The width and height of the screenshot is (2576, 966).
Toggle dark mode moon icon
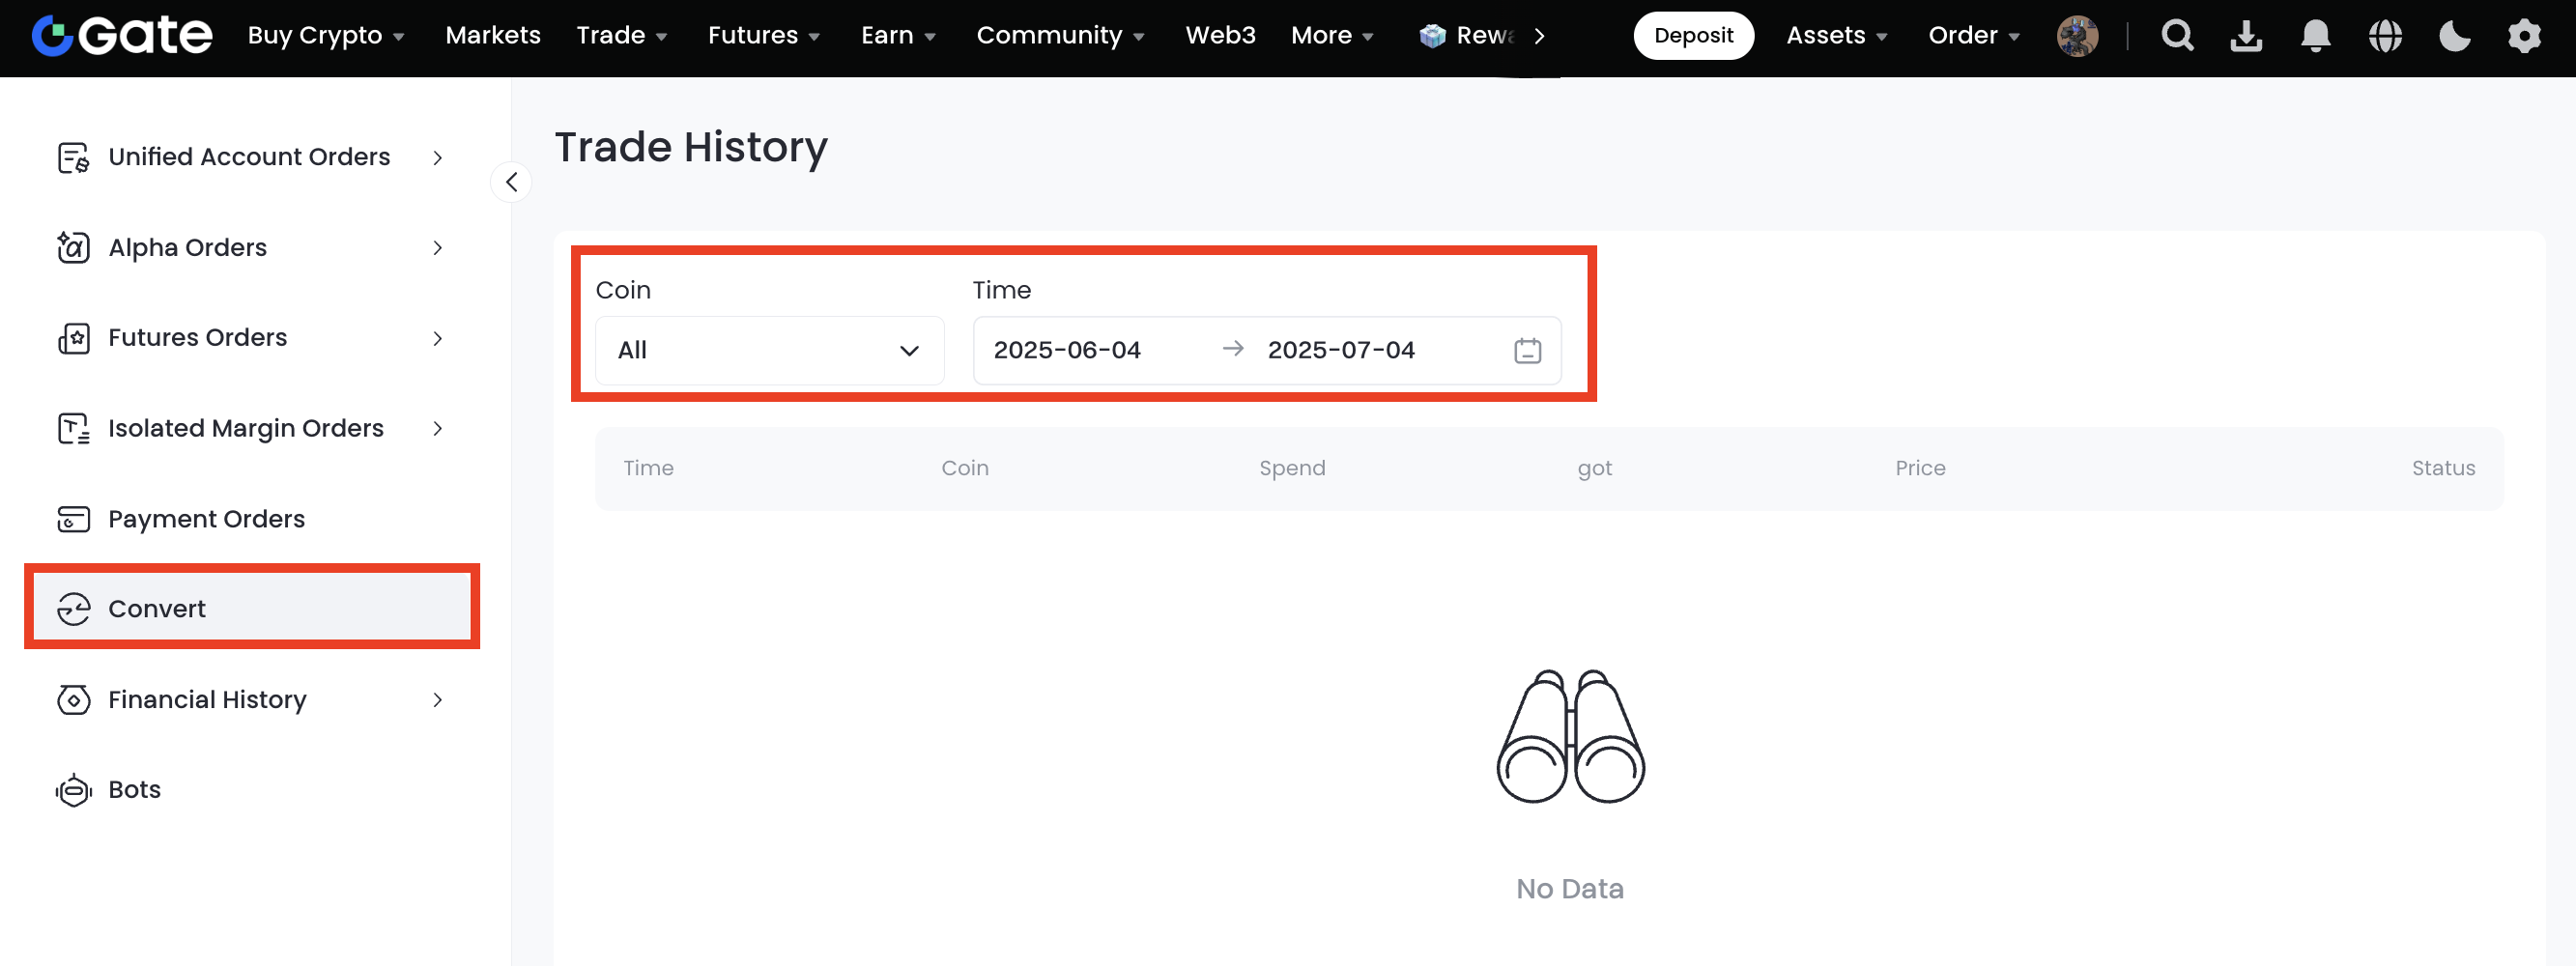click(2454, 36)
